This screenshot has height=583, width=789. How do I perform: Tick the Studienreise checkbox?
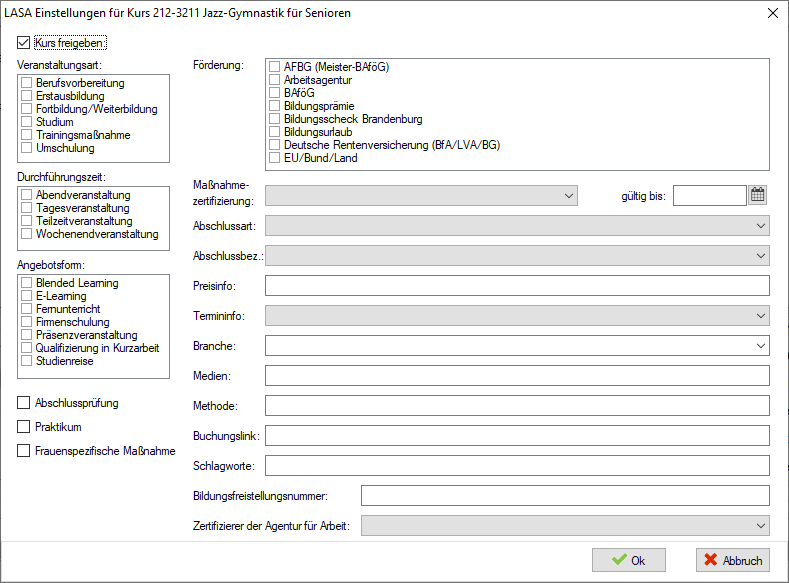[x=27, y=361]
